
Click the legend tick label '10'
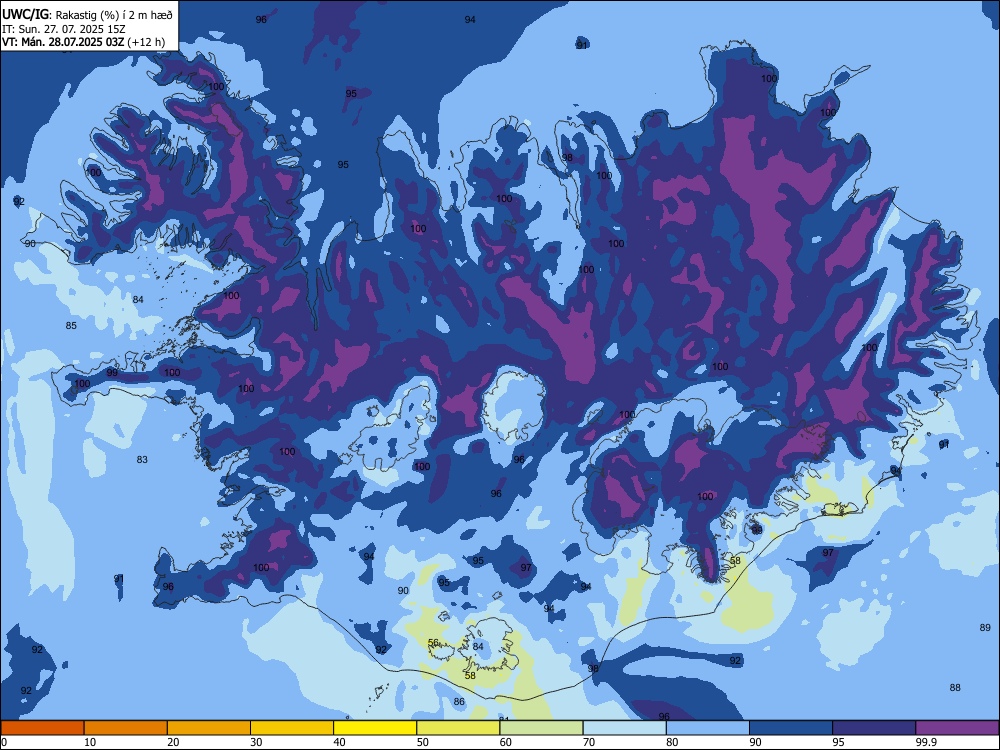(90, 742)
